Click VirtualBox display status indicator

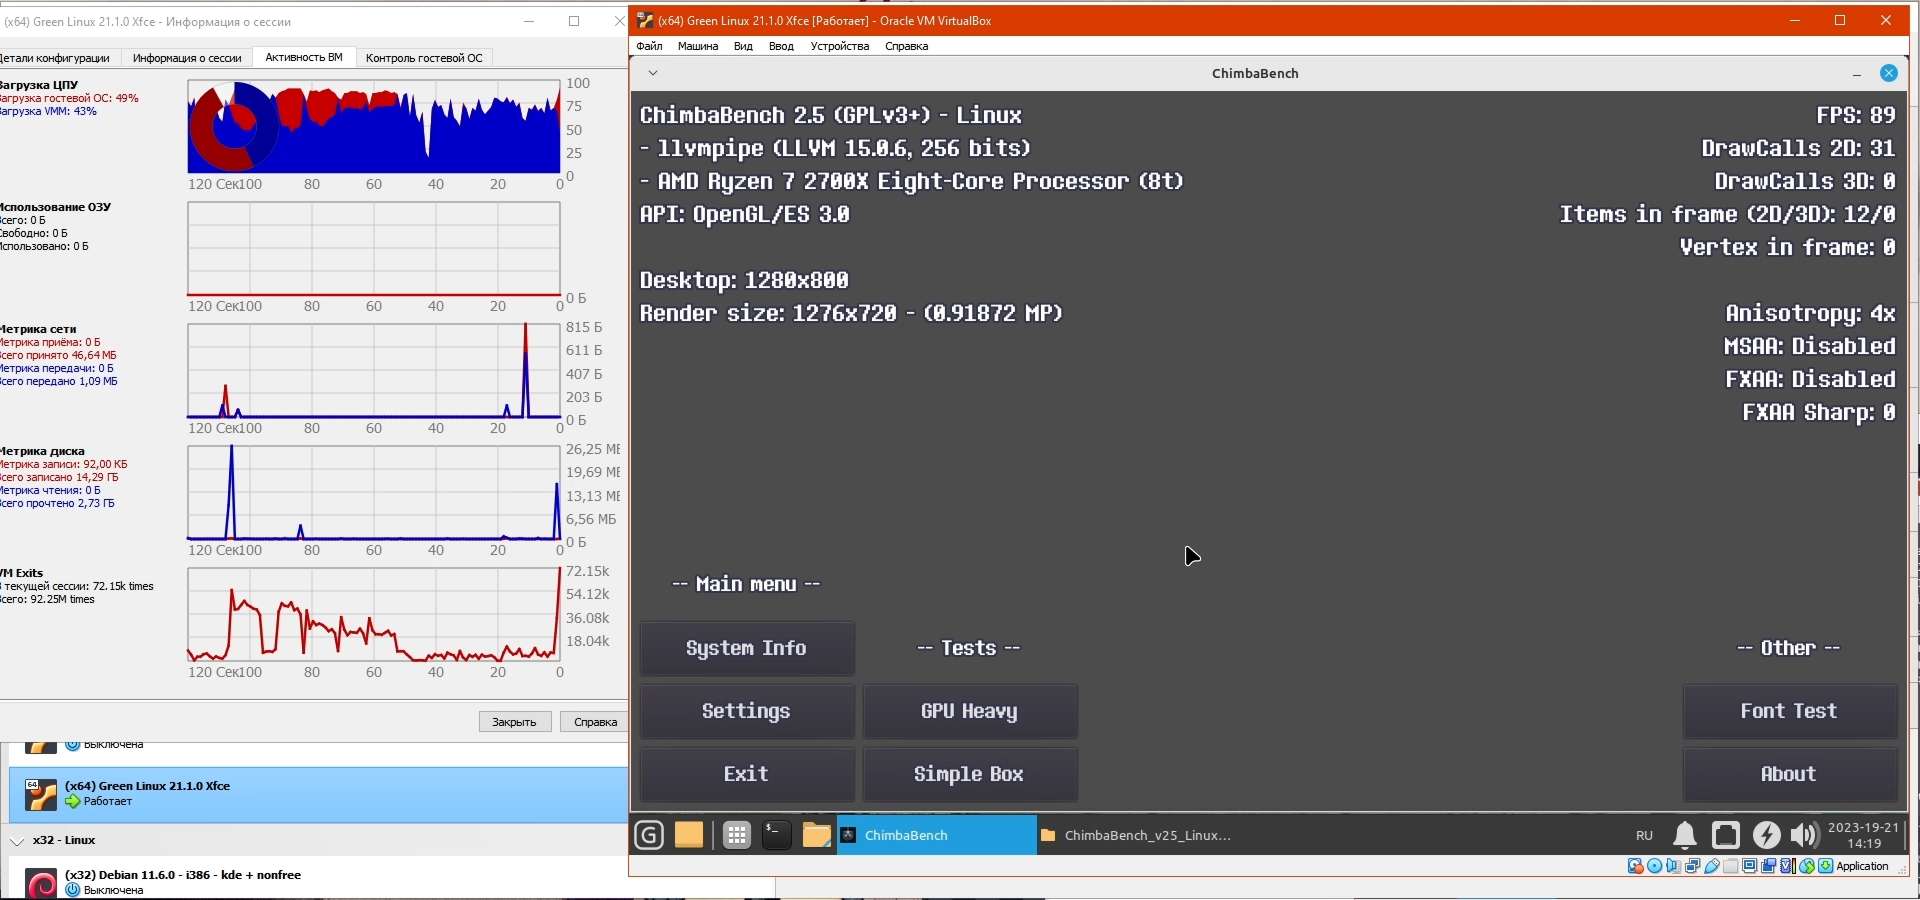[1749, 866]
